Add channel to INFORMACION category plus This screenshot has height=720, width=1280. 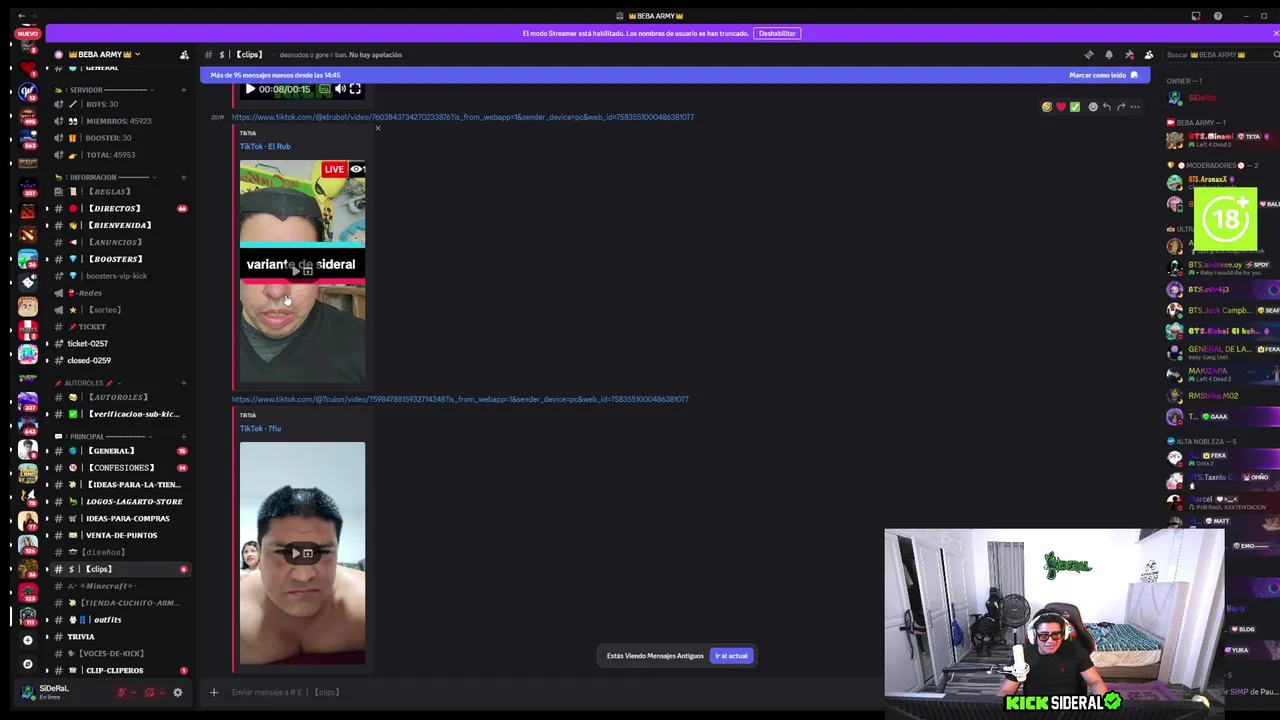tap(183, 177)
